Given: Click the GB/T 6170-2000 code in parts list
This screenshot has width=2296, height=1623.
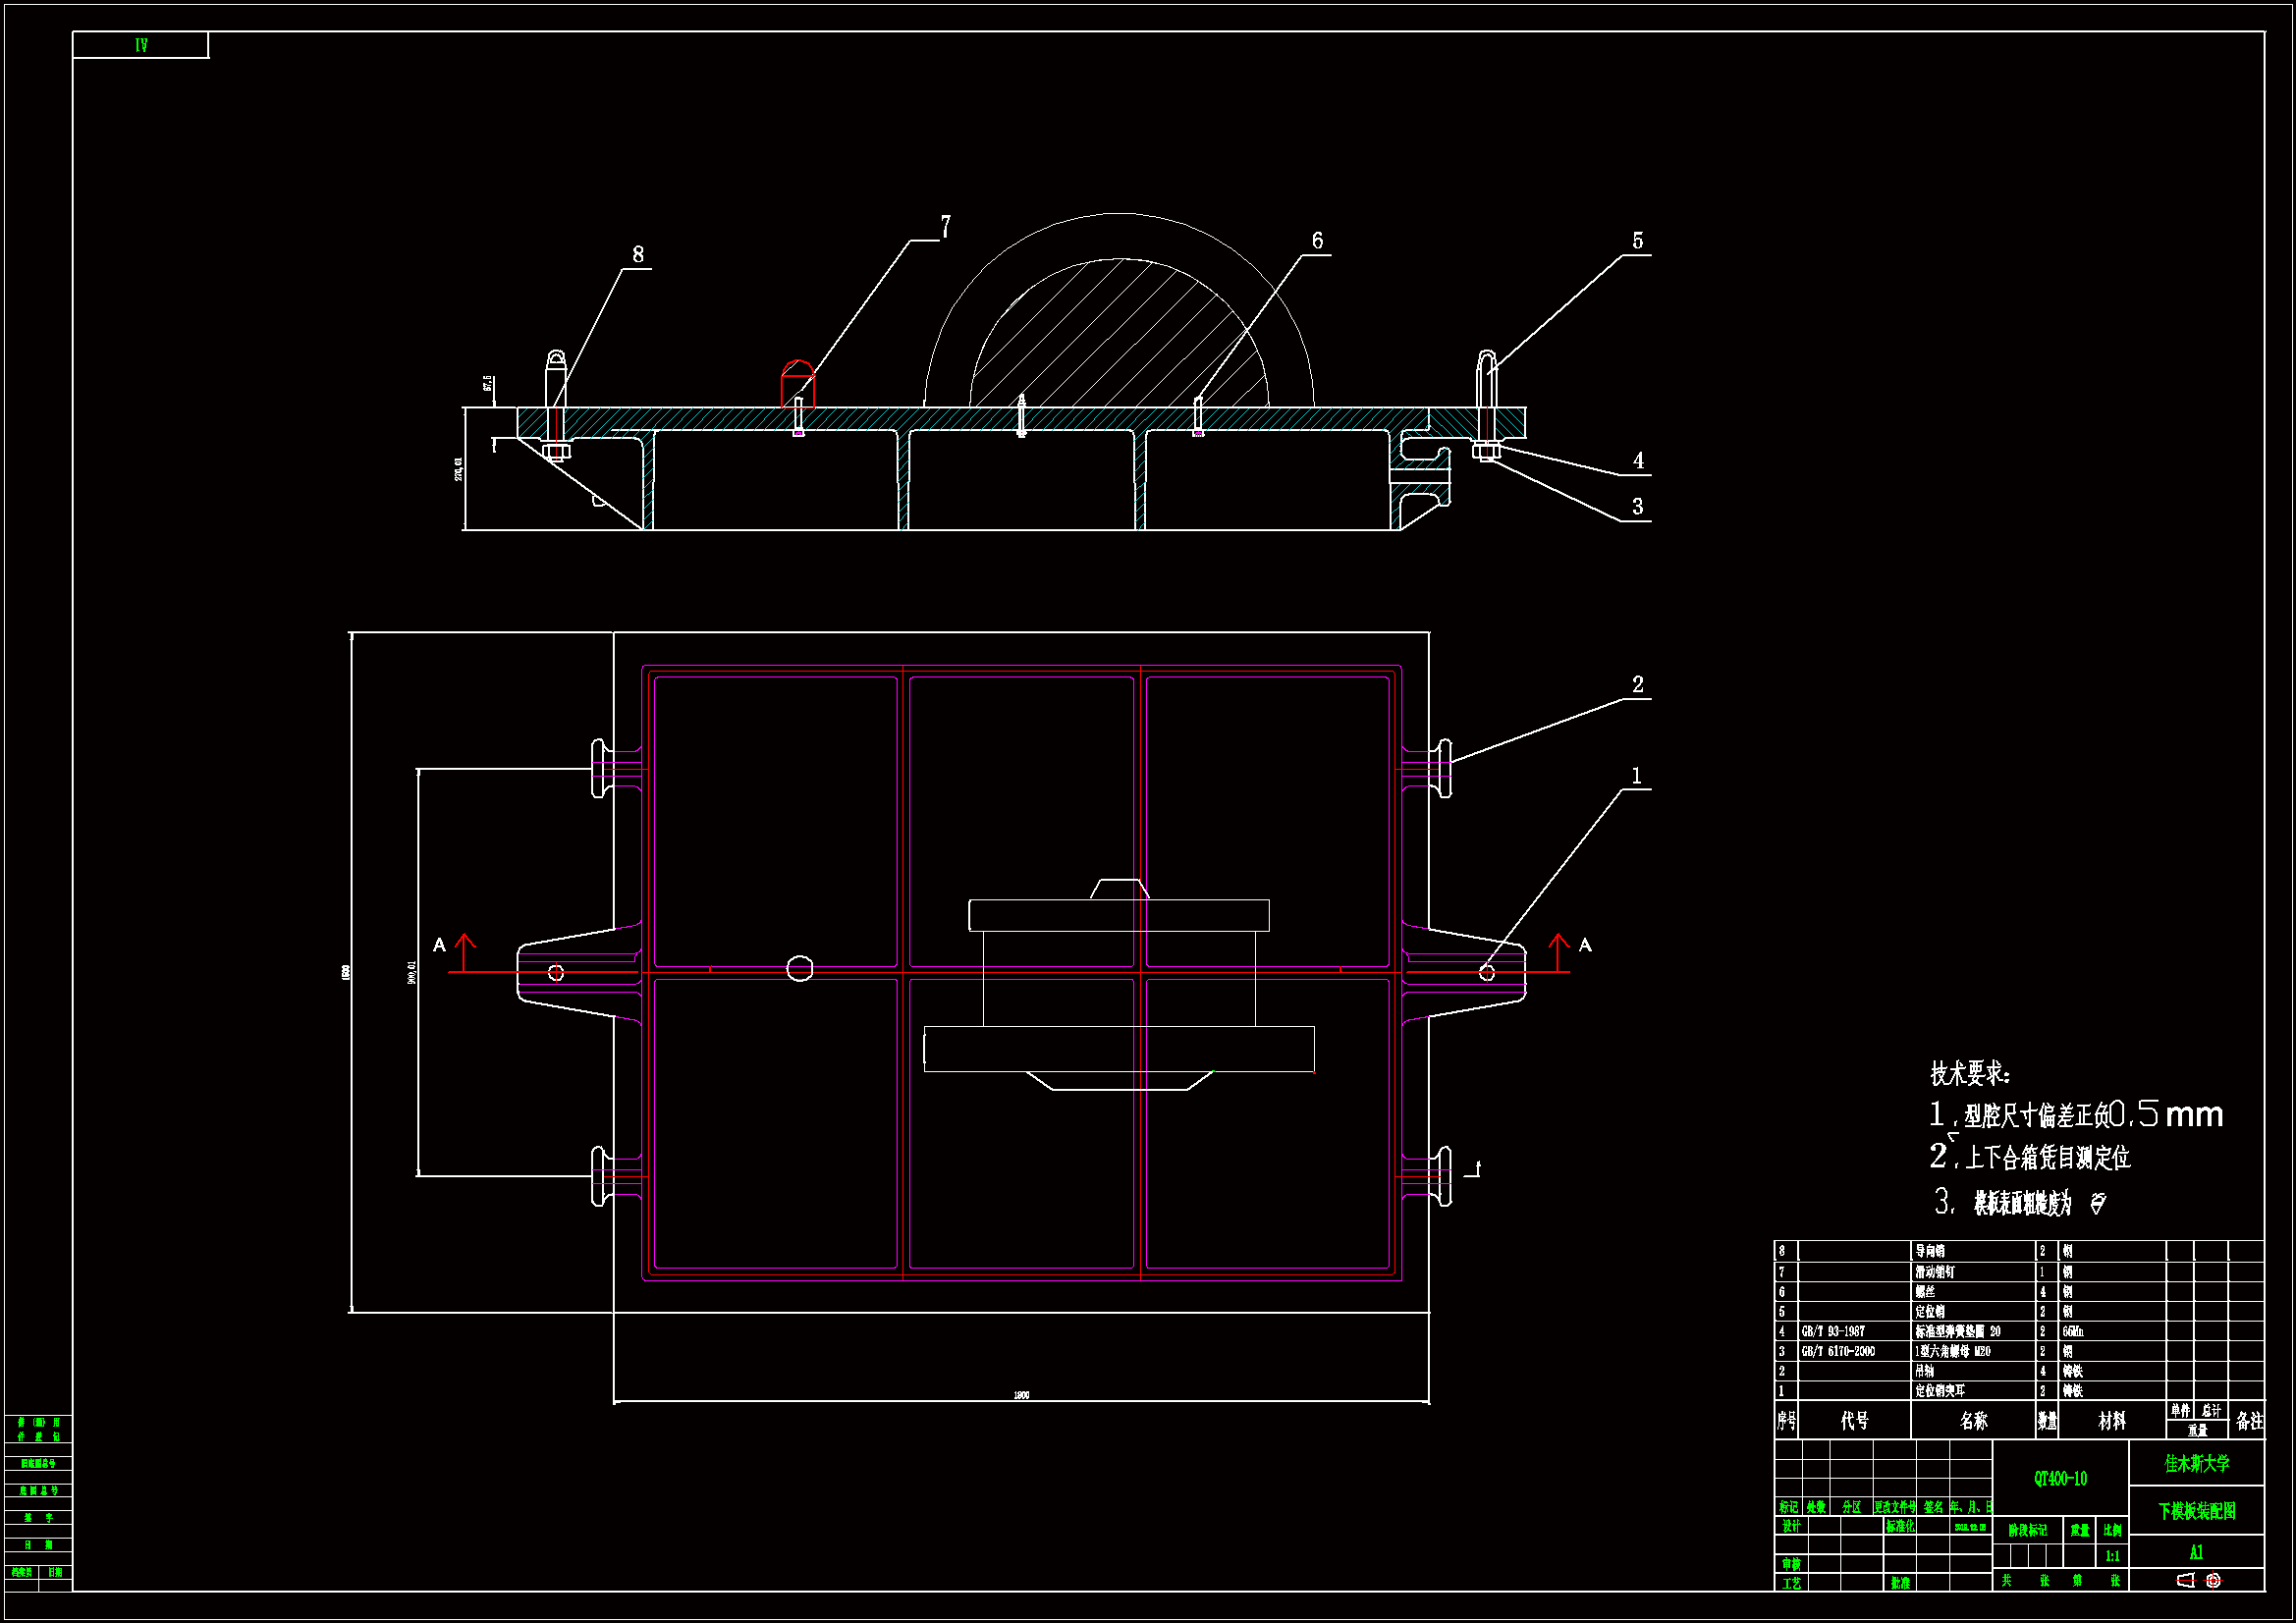Looking at the screenshot, I should (1838, 1351).
